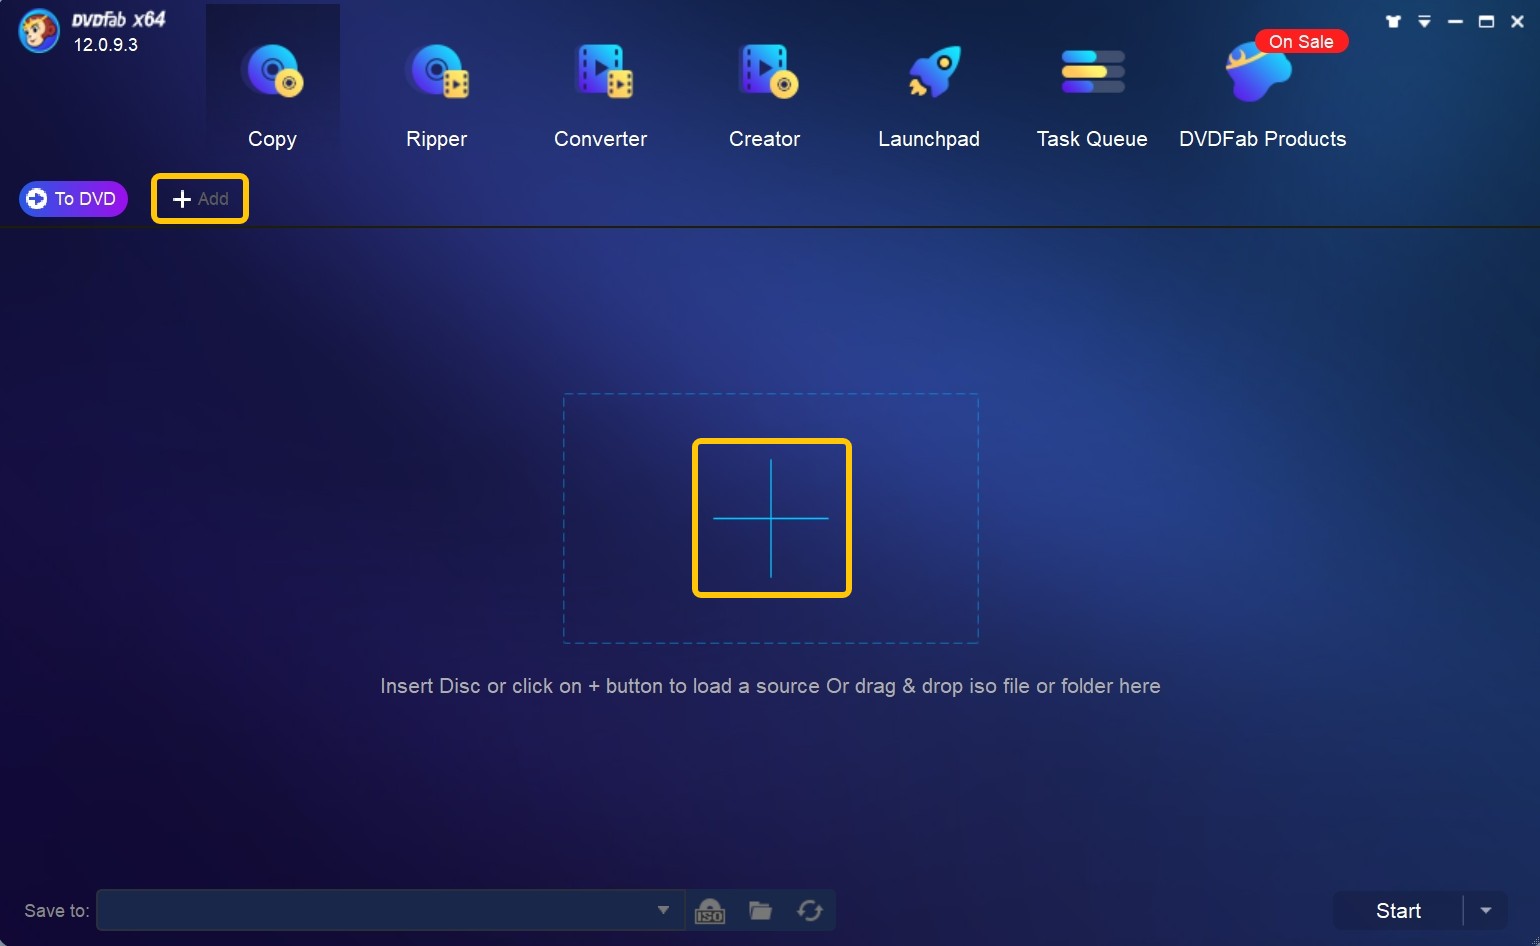The height and width of the screenshot is (946, 1540).
Task: Start the copy task
Action: pyautogui.click(x=1398, y=911)
